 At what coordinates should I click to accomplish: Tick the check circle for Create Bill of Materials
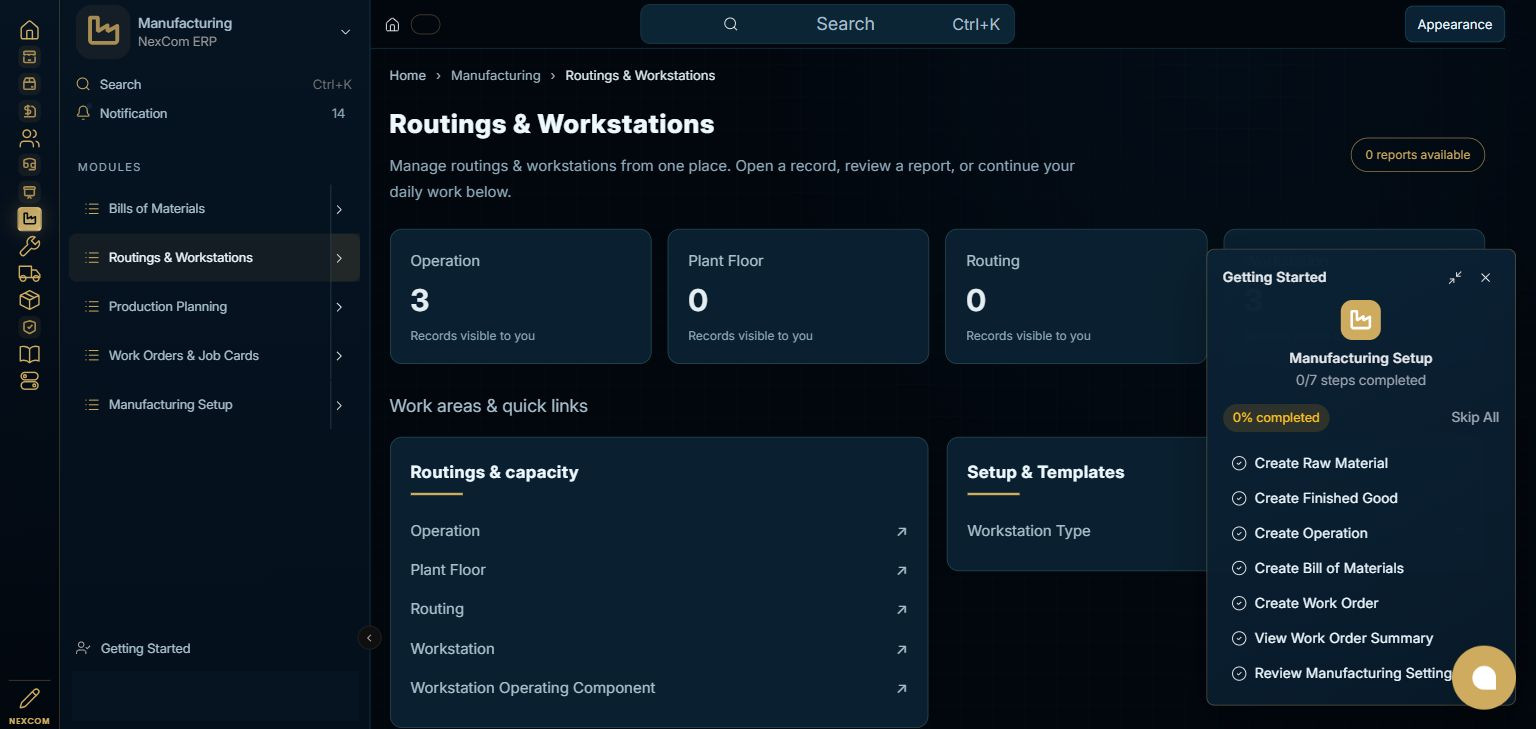point(1239,568)
